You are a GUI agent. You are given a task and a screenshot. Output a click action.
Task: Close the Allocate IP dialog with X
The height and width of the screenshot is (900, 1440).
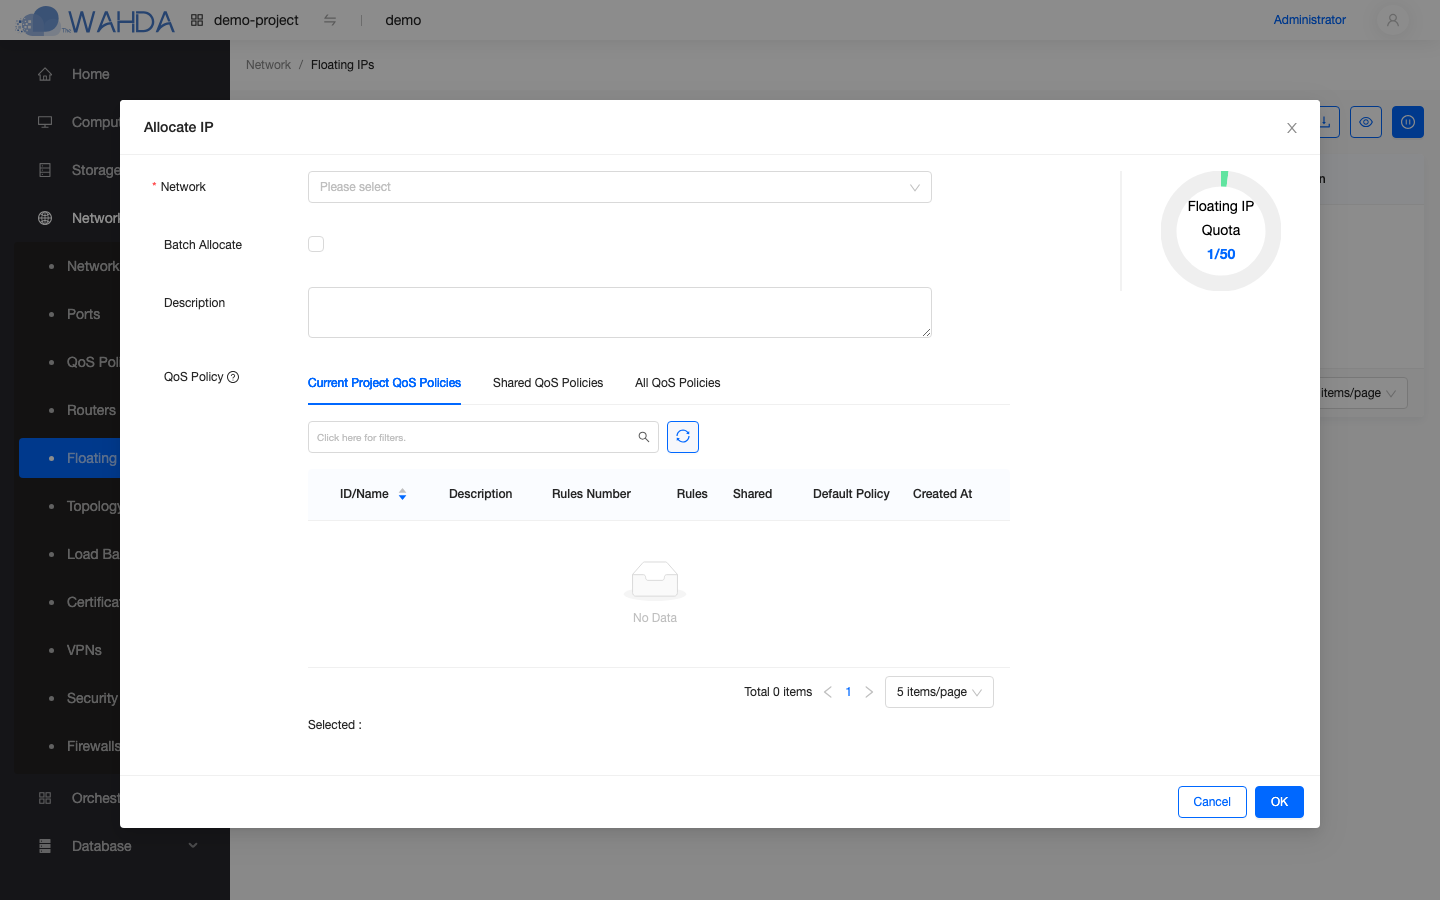tap(1292, 128)
